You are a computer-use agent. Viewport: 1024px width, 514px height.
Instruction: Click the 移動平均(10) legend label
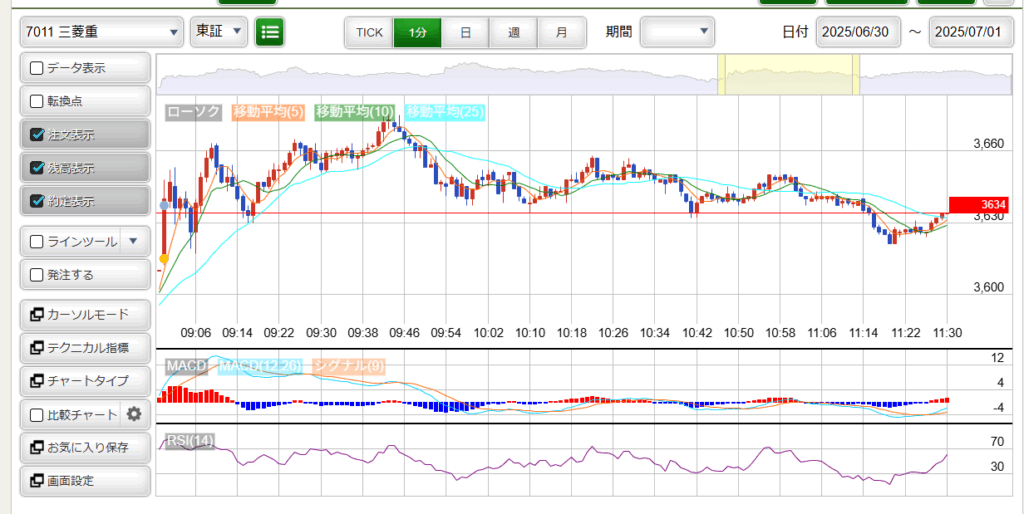point(355,112)
